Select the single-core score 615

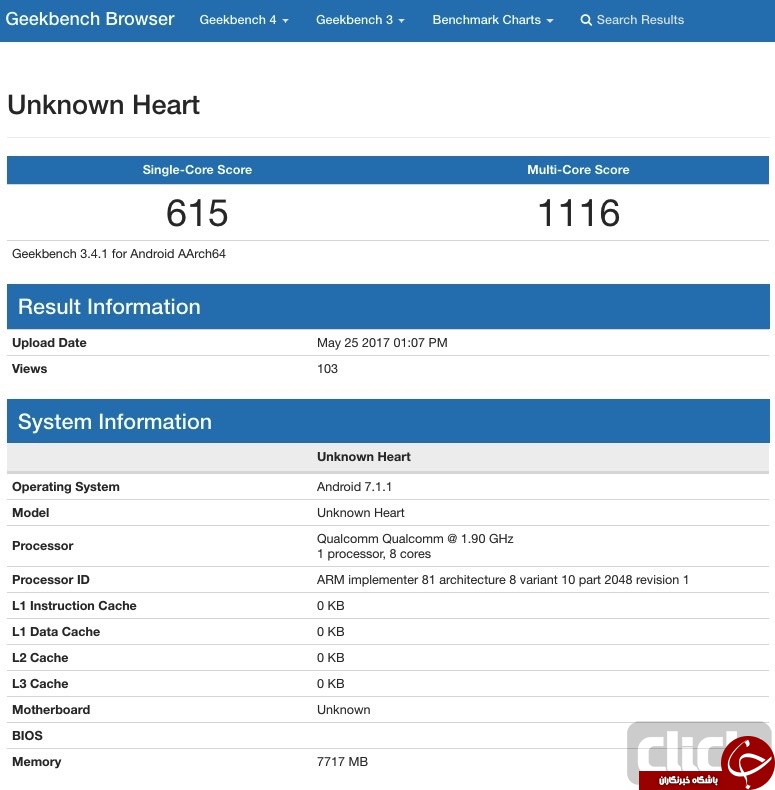click(197, 213)
